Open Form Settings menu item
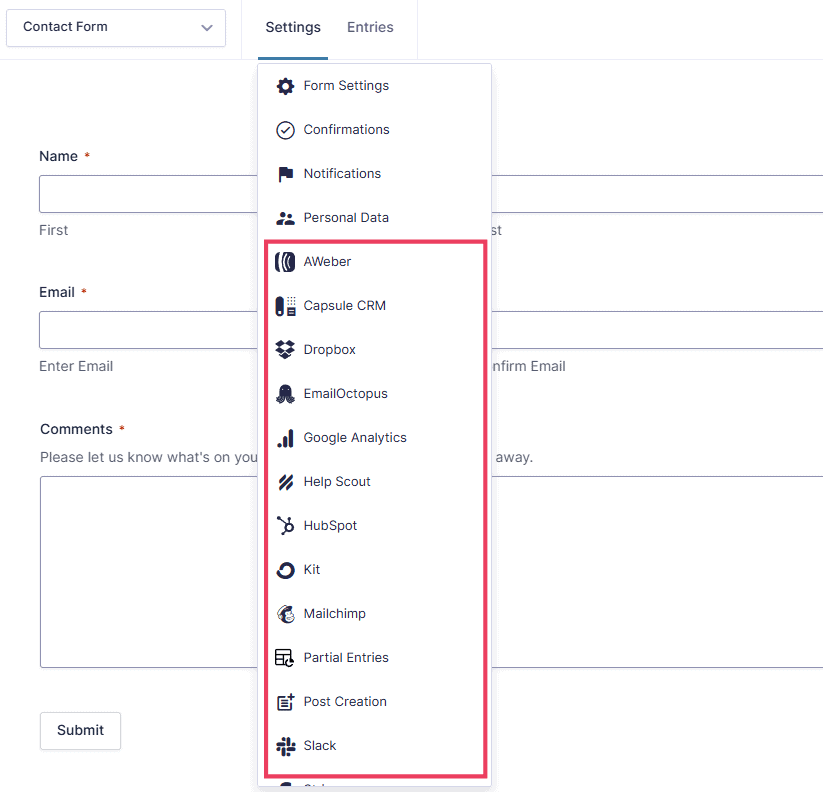823x792 pixels. coord(374,86)
